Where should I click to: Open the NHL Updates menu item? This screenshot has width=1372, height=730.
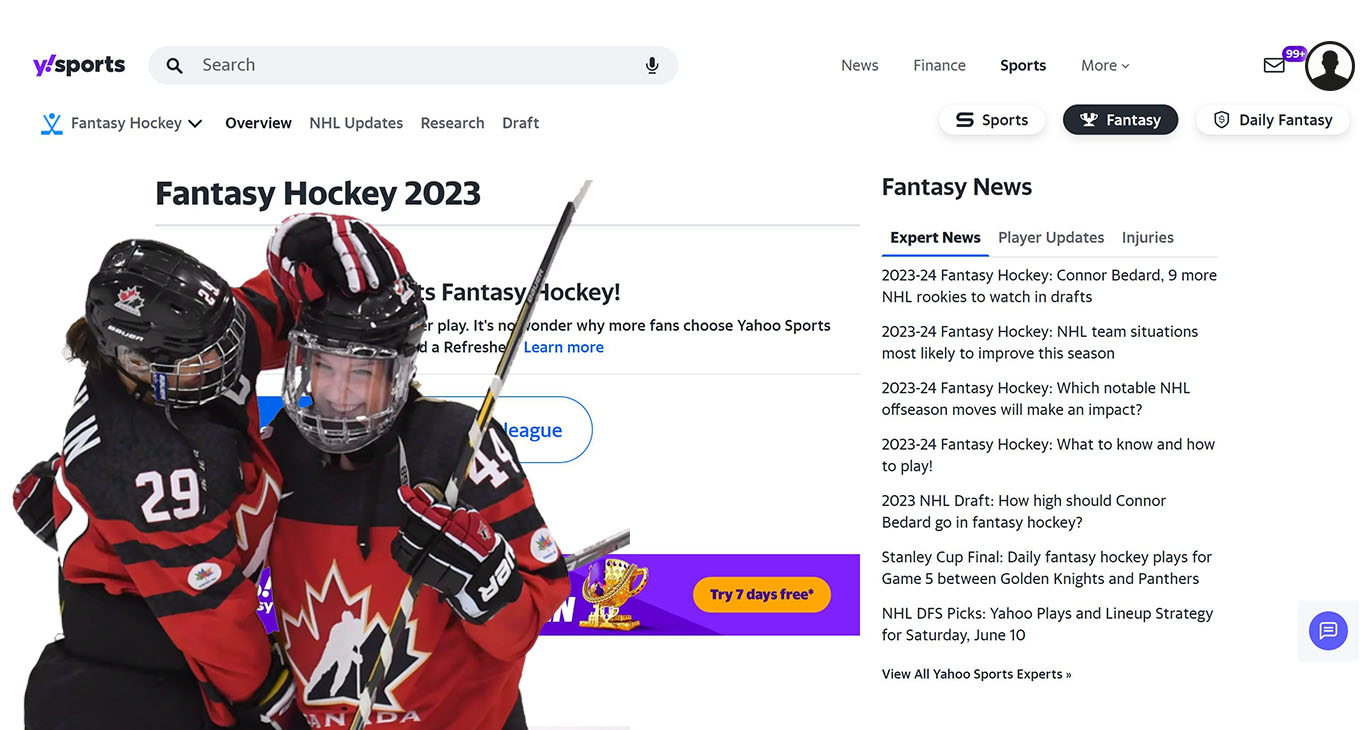point(356,123)
